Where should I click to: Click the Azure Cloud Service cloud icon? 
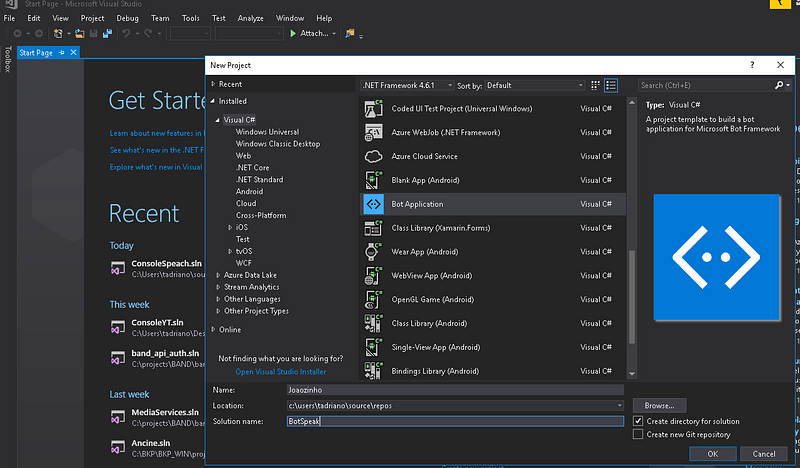(x=373, y=156)
